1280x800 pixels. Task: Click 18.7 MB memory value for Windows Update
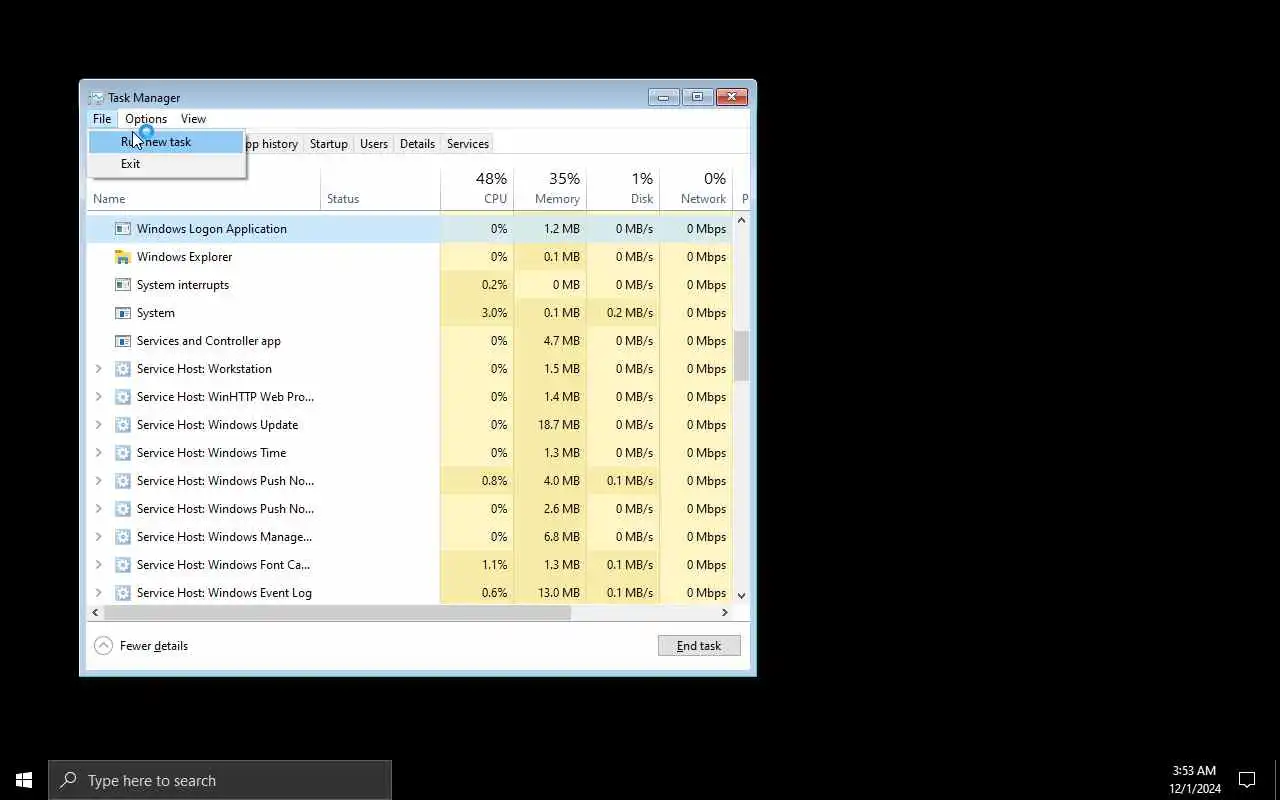[558, 425]
